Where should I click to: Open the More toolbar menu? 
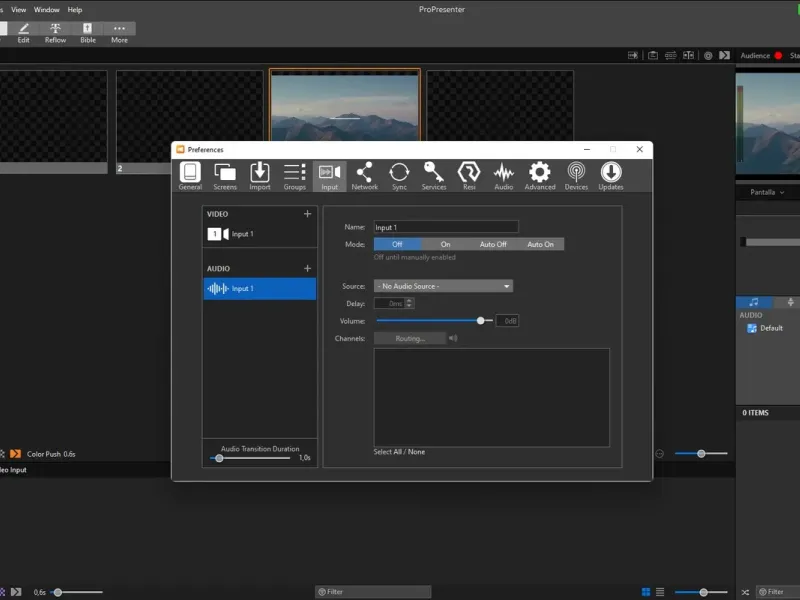pos(119,33)
